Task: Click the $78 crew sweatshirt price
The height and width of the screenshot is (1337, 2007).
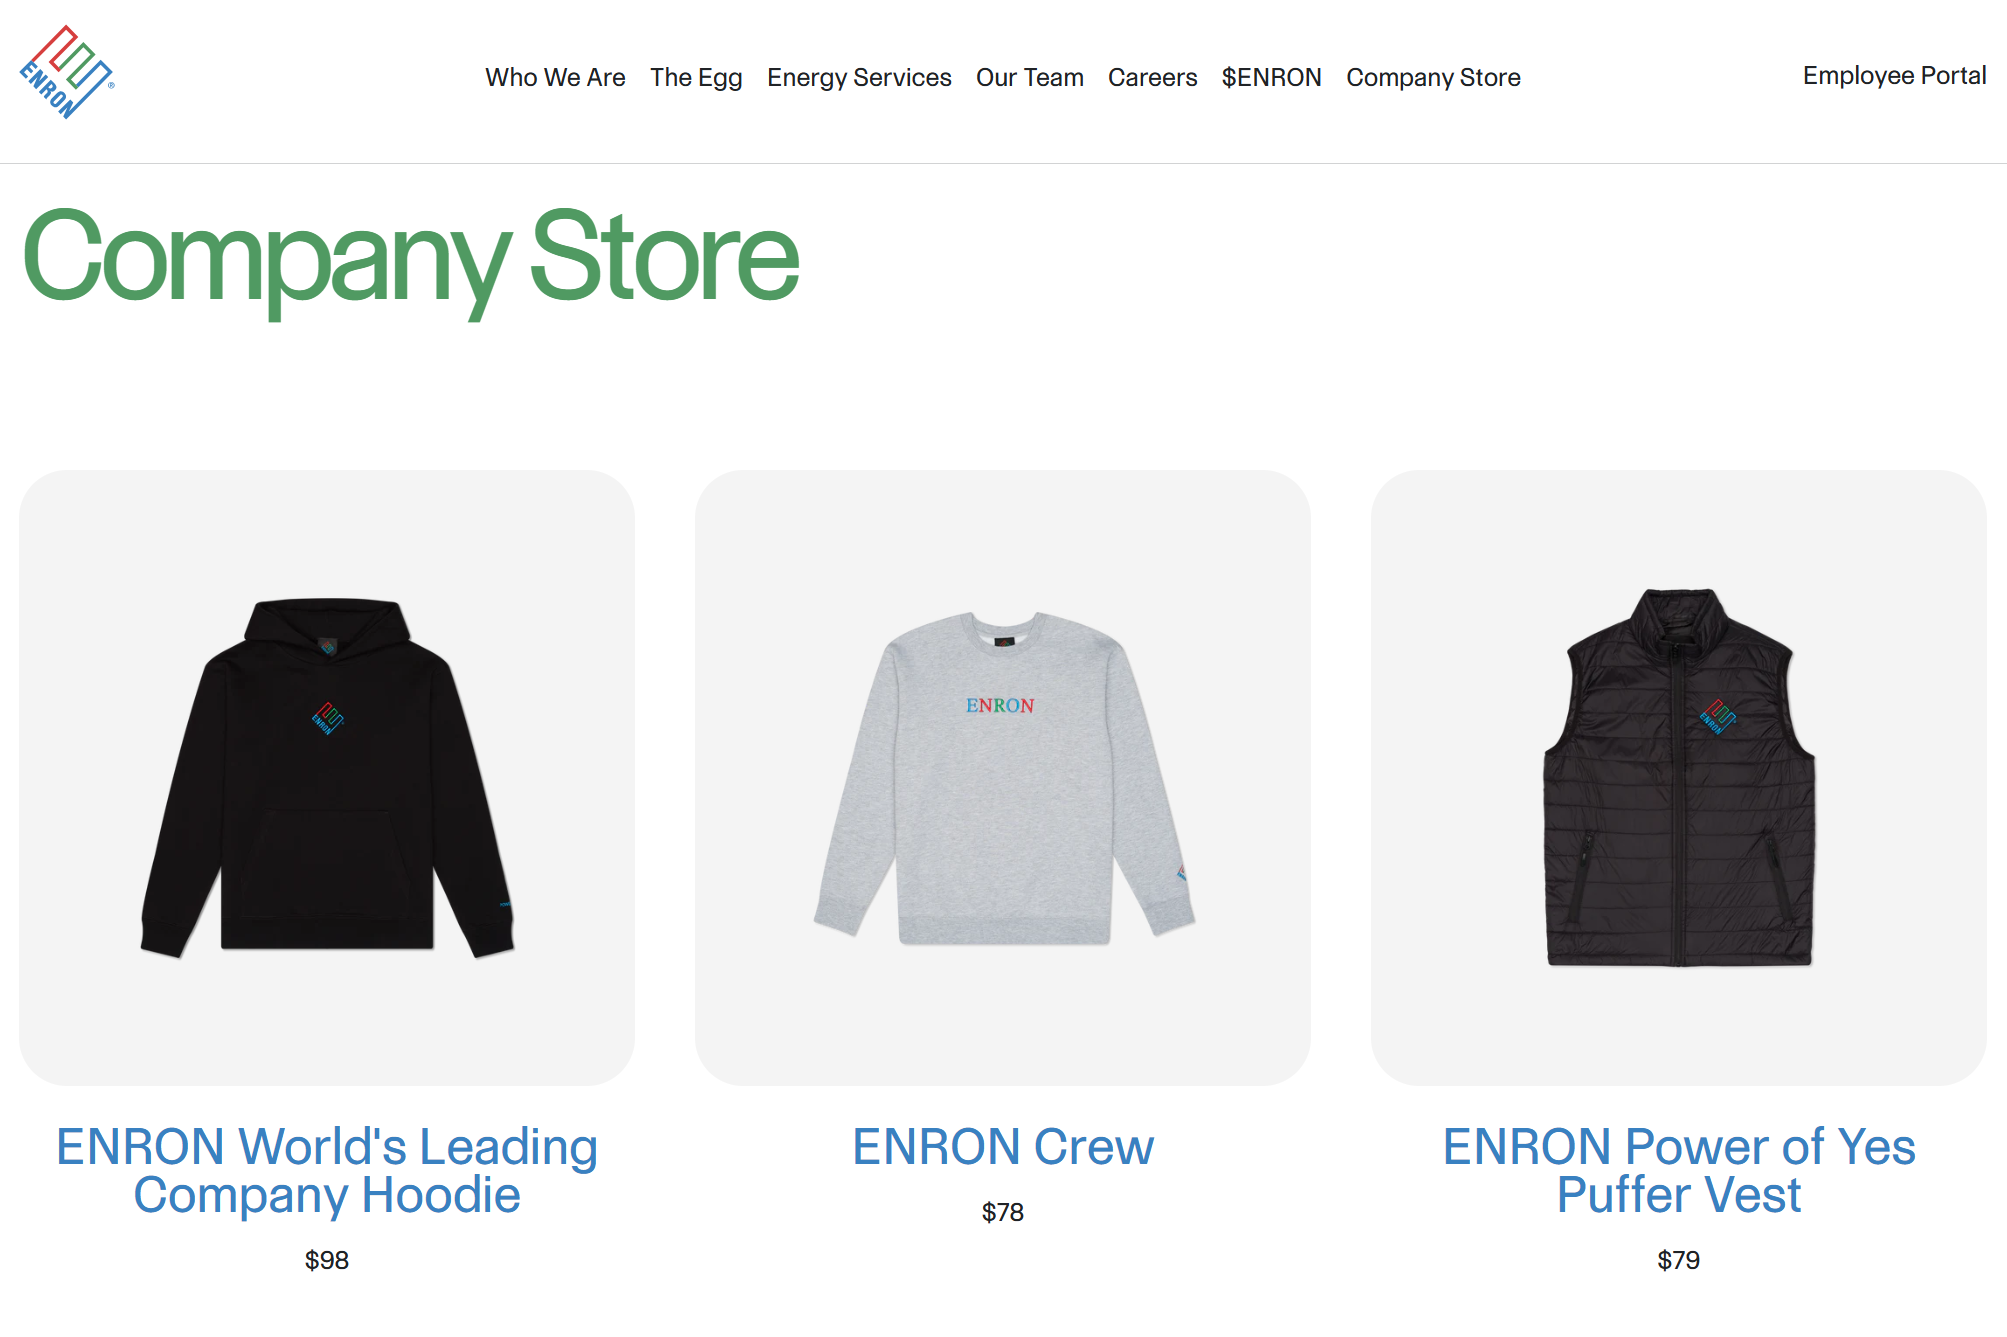Action: pyautogui.click(x=1003, y=1212)
